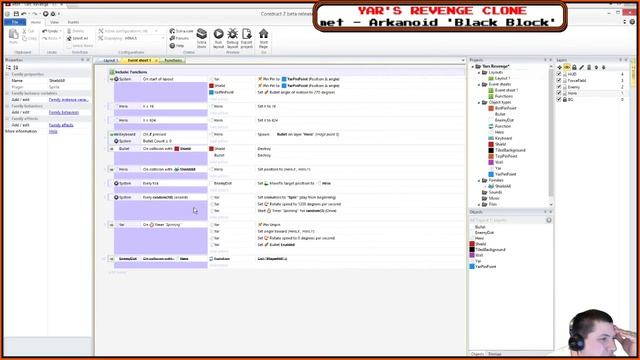Click the move layer up arrow icon
Viewport: 640px width, 360px height.
[x=596, y=67]
